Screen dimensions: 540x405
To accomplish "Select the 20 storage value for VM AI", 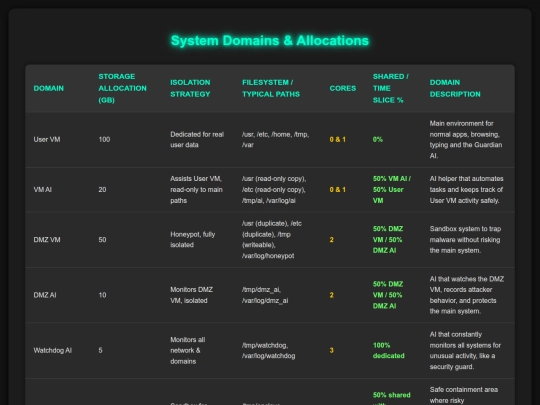I will point(102,190).
